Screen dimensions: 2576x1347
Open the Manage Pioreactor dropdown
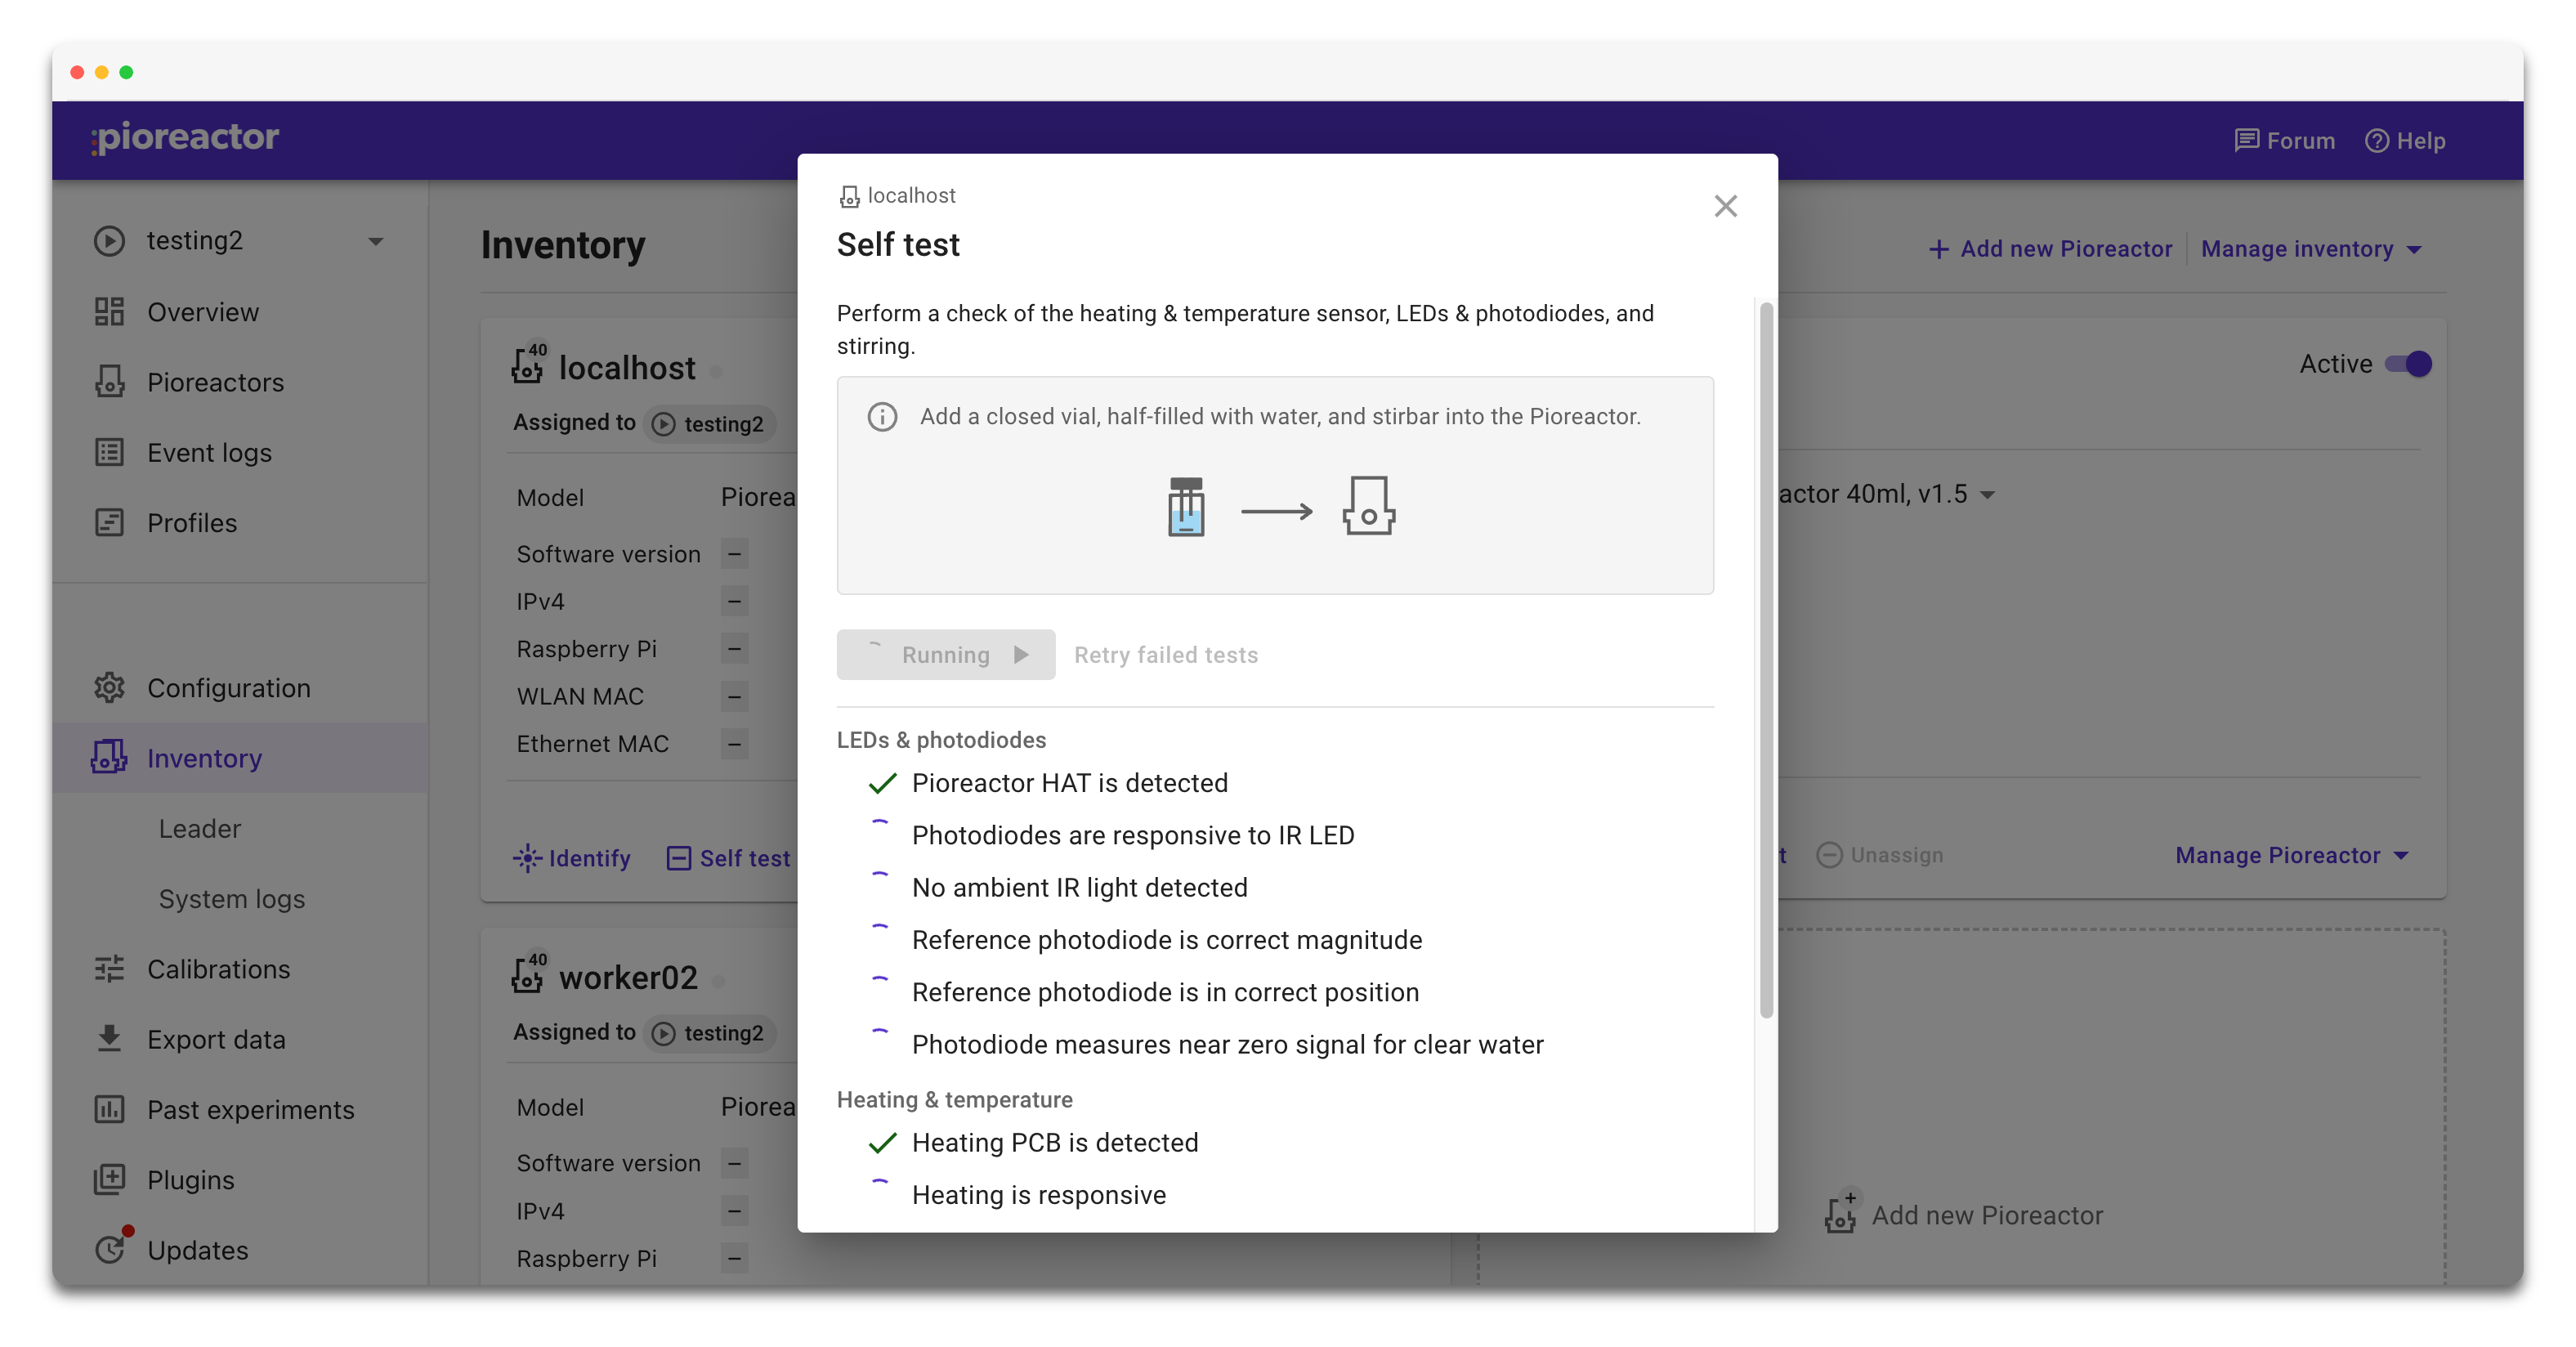pos(2290,855)
